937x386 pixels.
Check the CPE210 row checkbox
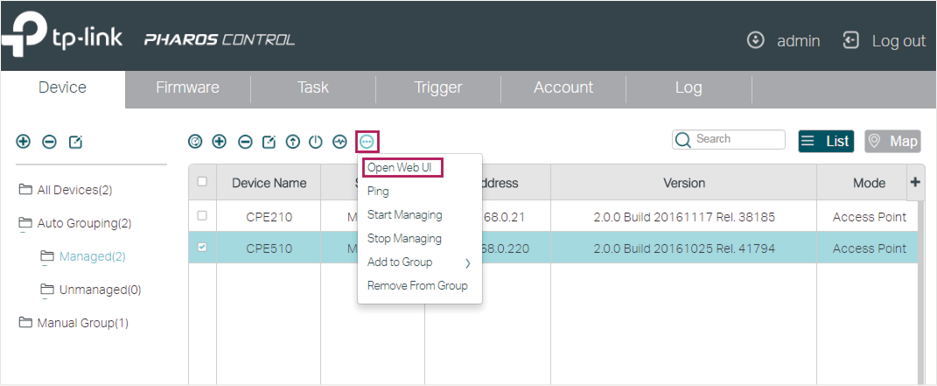[x=202, y=216]
